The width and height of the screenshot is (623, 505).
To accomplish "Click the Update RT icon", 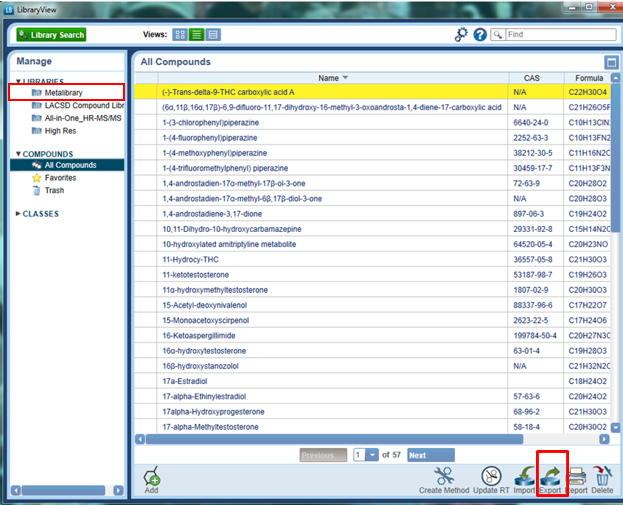I will tap(491, 476).
